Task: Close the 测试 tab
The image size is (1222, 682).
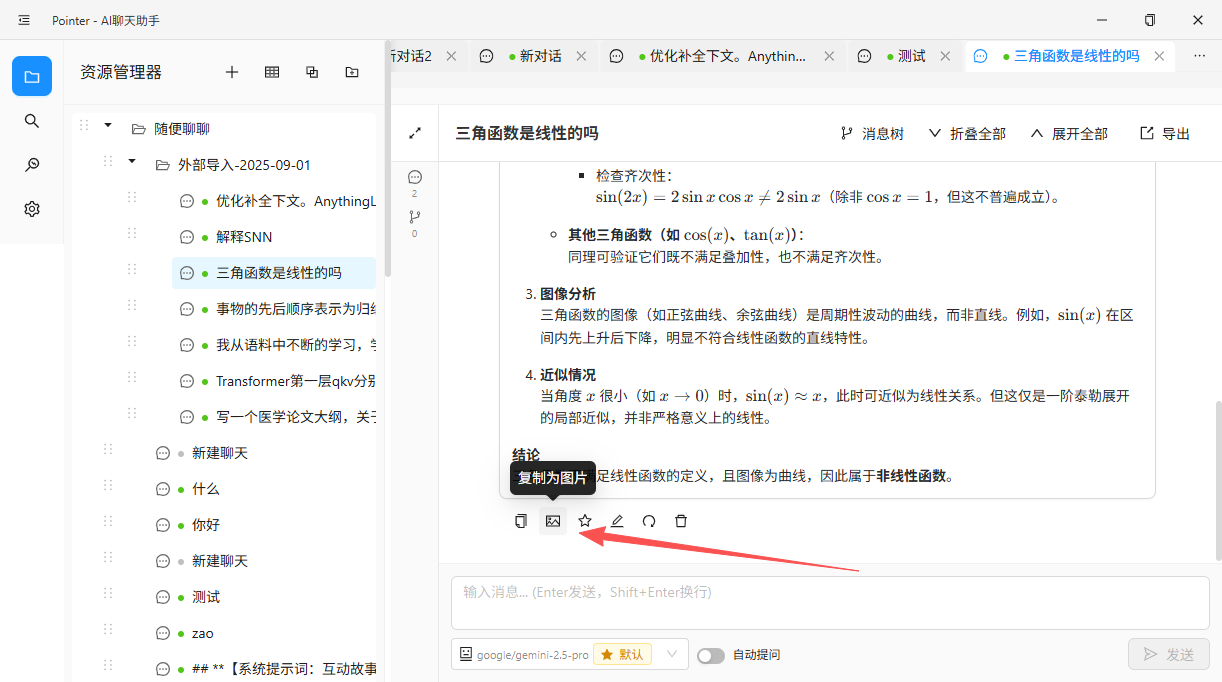Action: (x=946, y=56)
